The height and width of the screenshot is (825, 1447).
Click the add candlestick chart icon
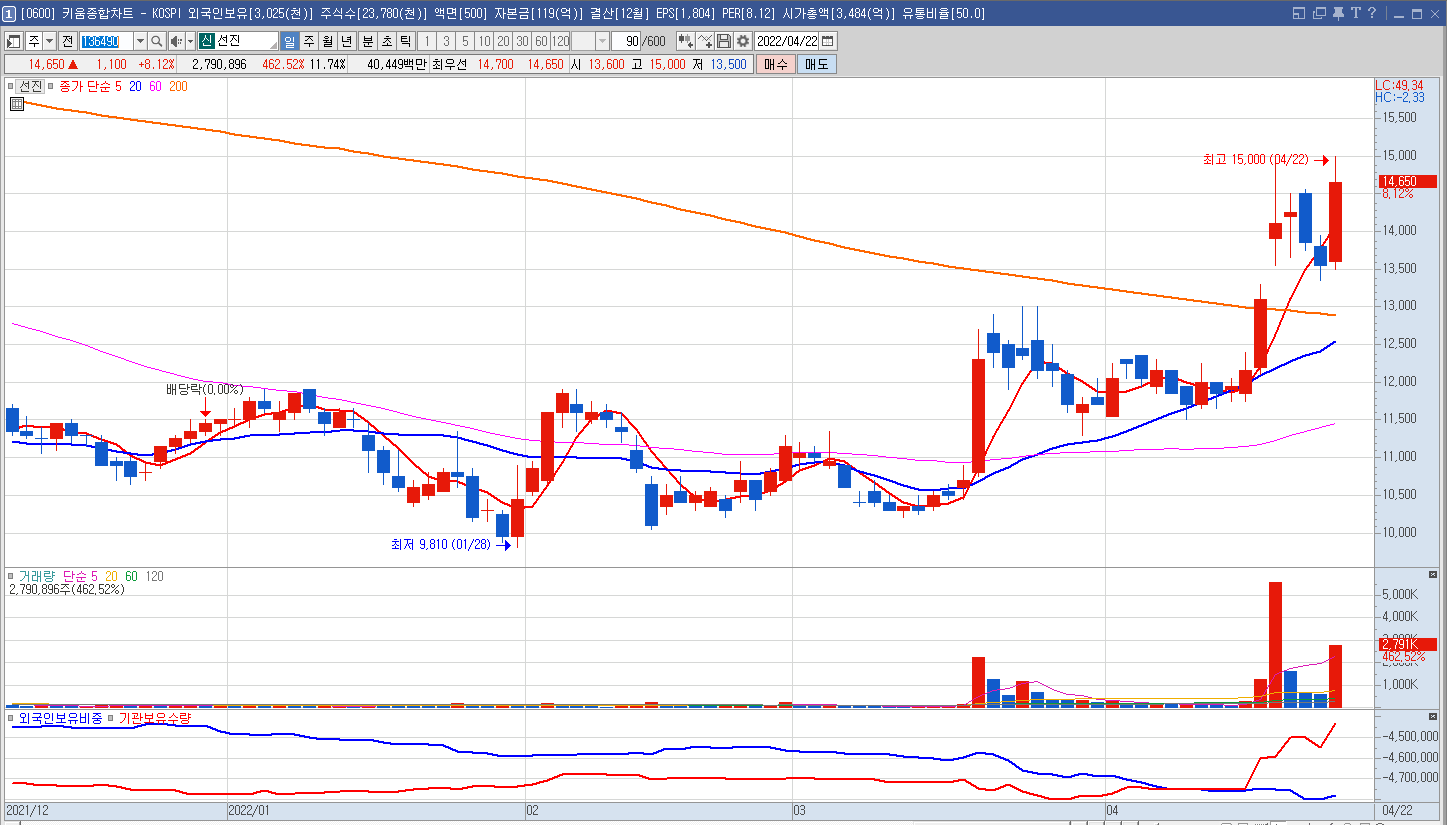[x=686, y=41]
